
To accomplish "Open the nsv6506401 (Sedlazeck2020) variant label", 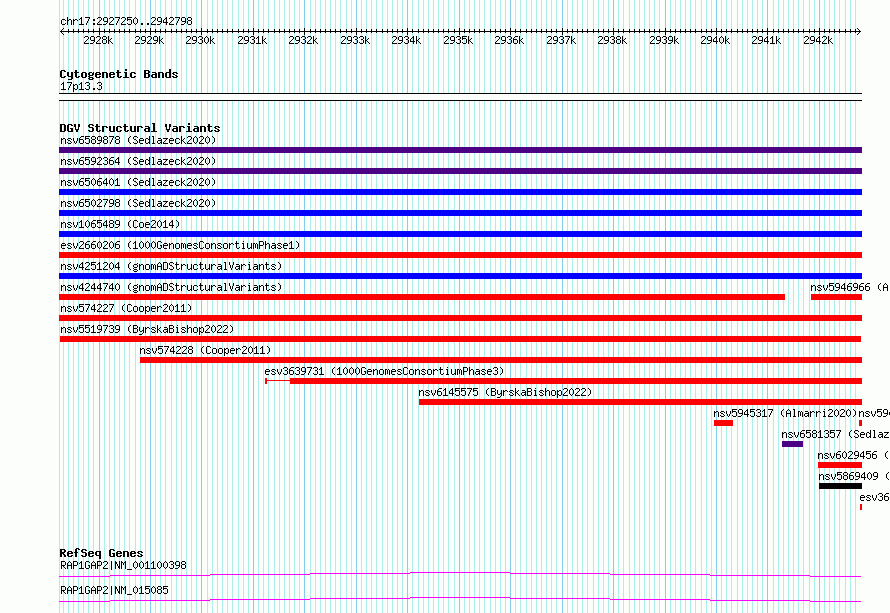I will [138, 182].
